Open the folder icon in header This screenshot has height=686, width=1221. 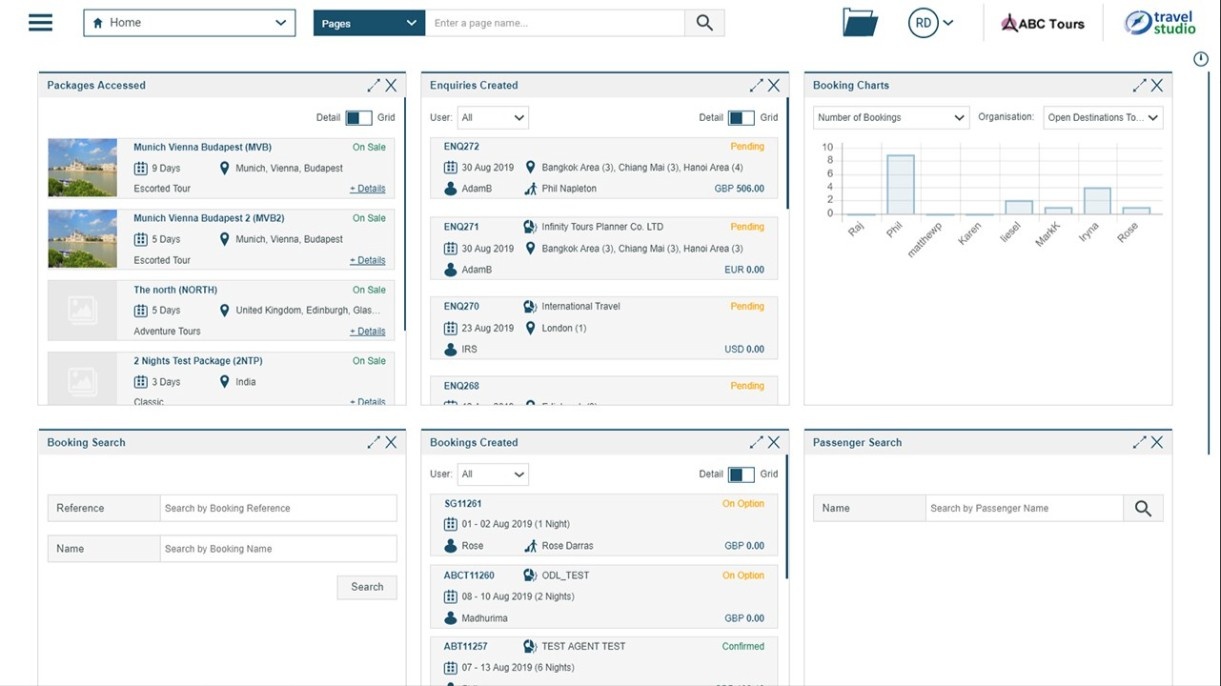tap(859, 23)
